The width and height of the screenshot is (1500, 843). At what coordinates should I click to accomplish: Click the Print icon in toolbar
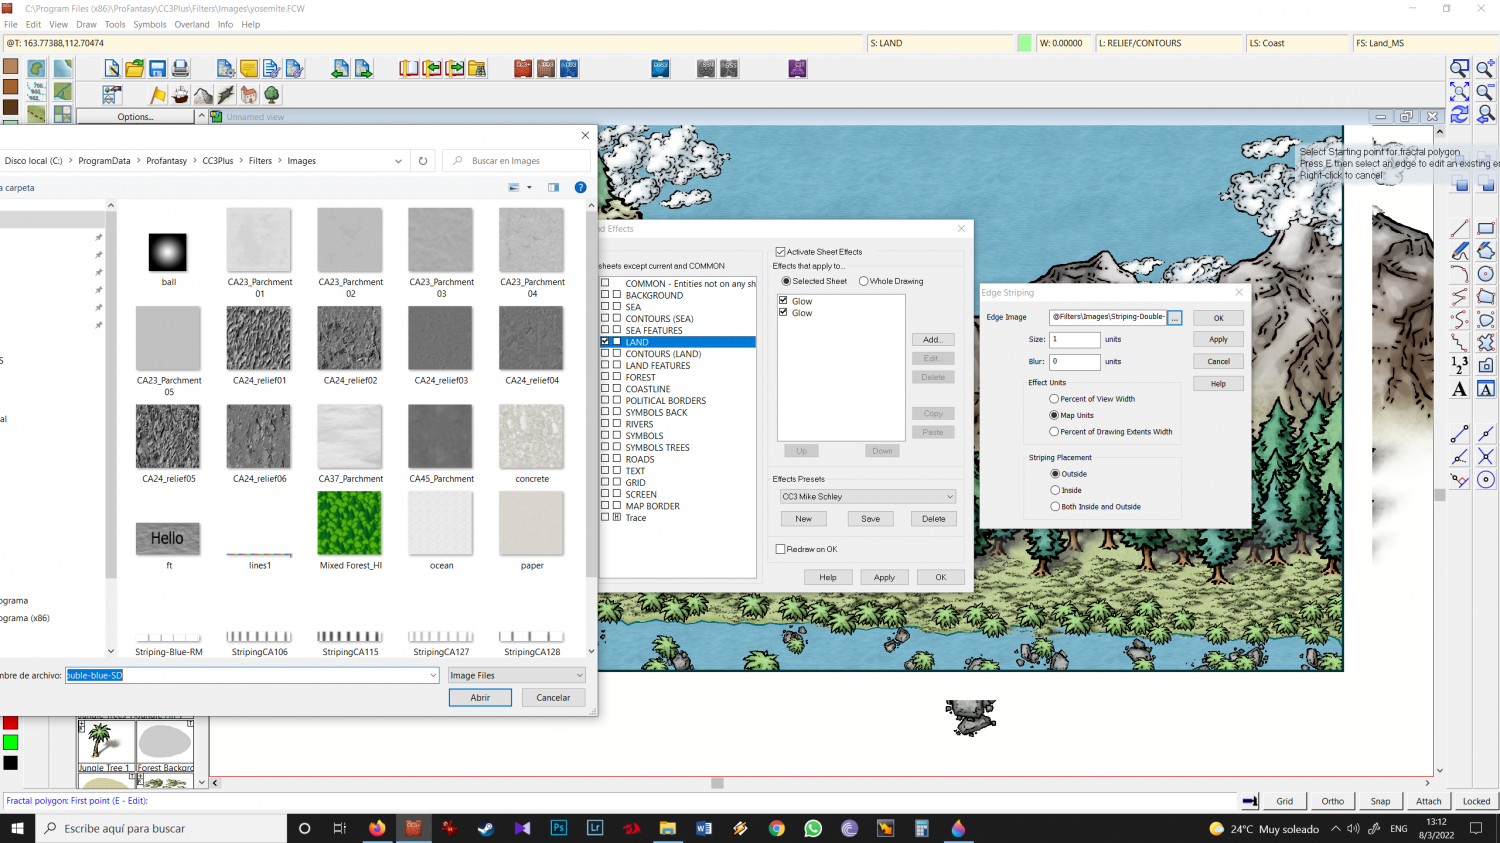point(181,68)
